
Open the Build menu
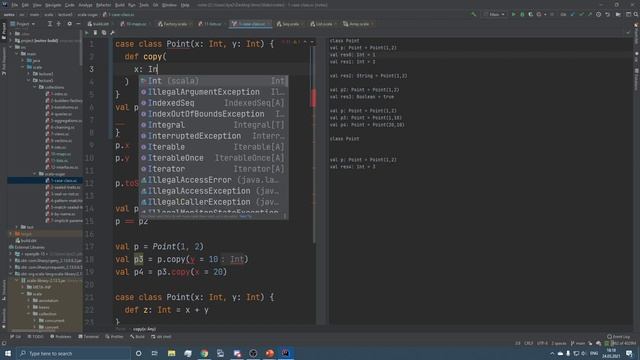[120, 5]
